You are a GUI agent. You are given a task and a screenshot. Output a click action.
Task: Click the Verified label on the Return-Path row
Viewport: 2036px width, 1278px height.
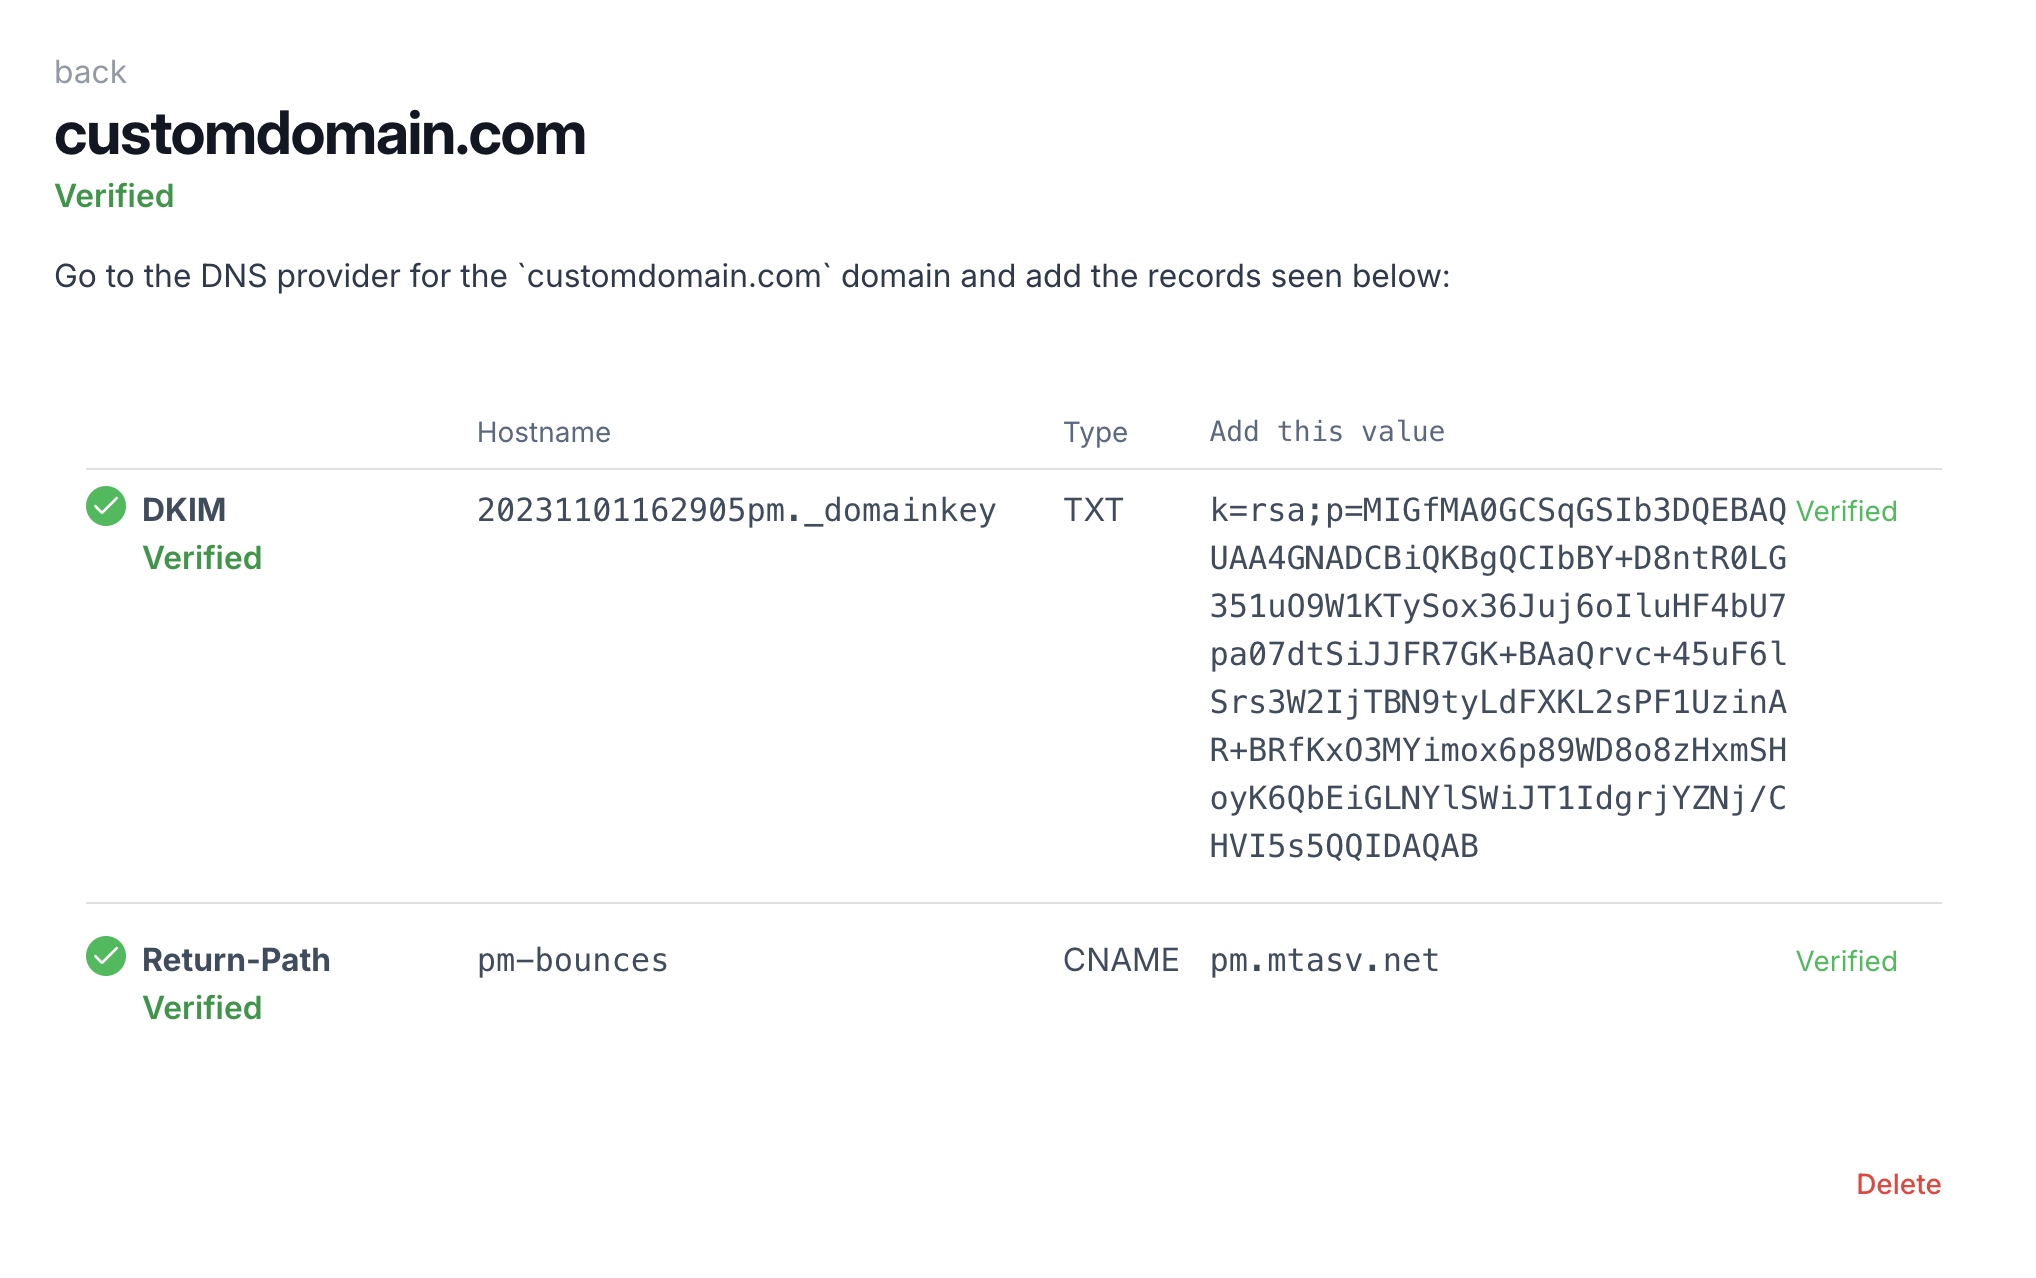1846,961
